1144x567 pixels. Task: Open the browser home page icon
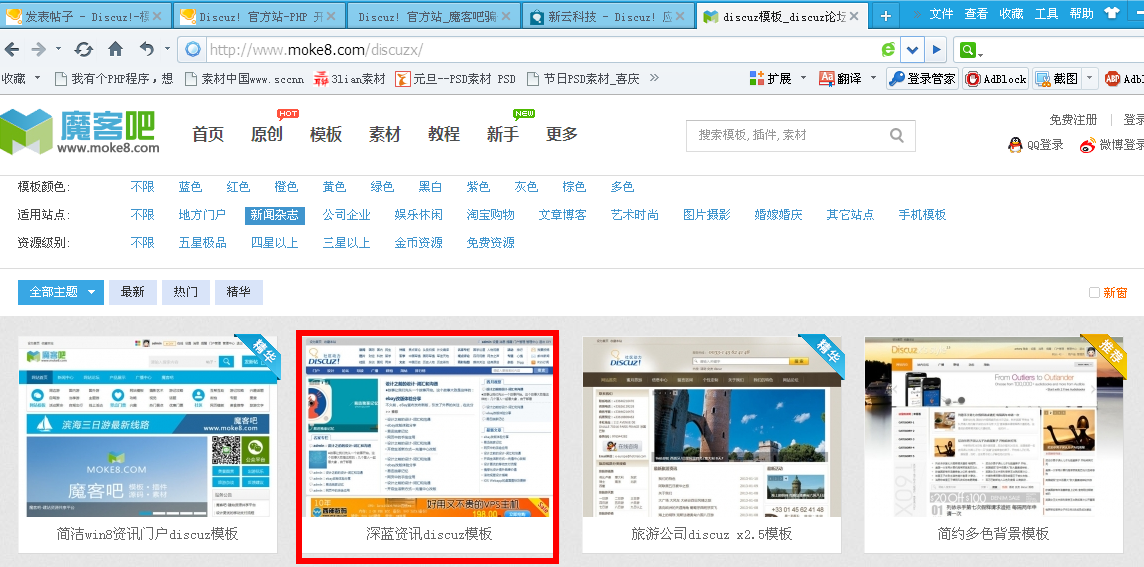click(115, 49)
